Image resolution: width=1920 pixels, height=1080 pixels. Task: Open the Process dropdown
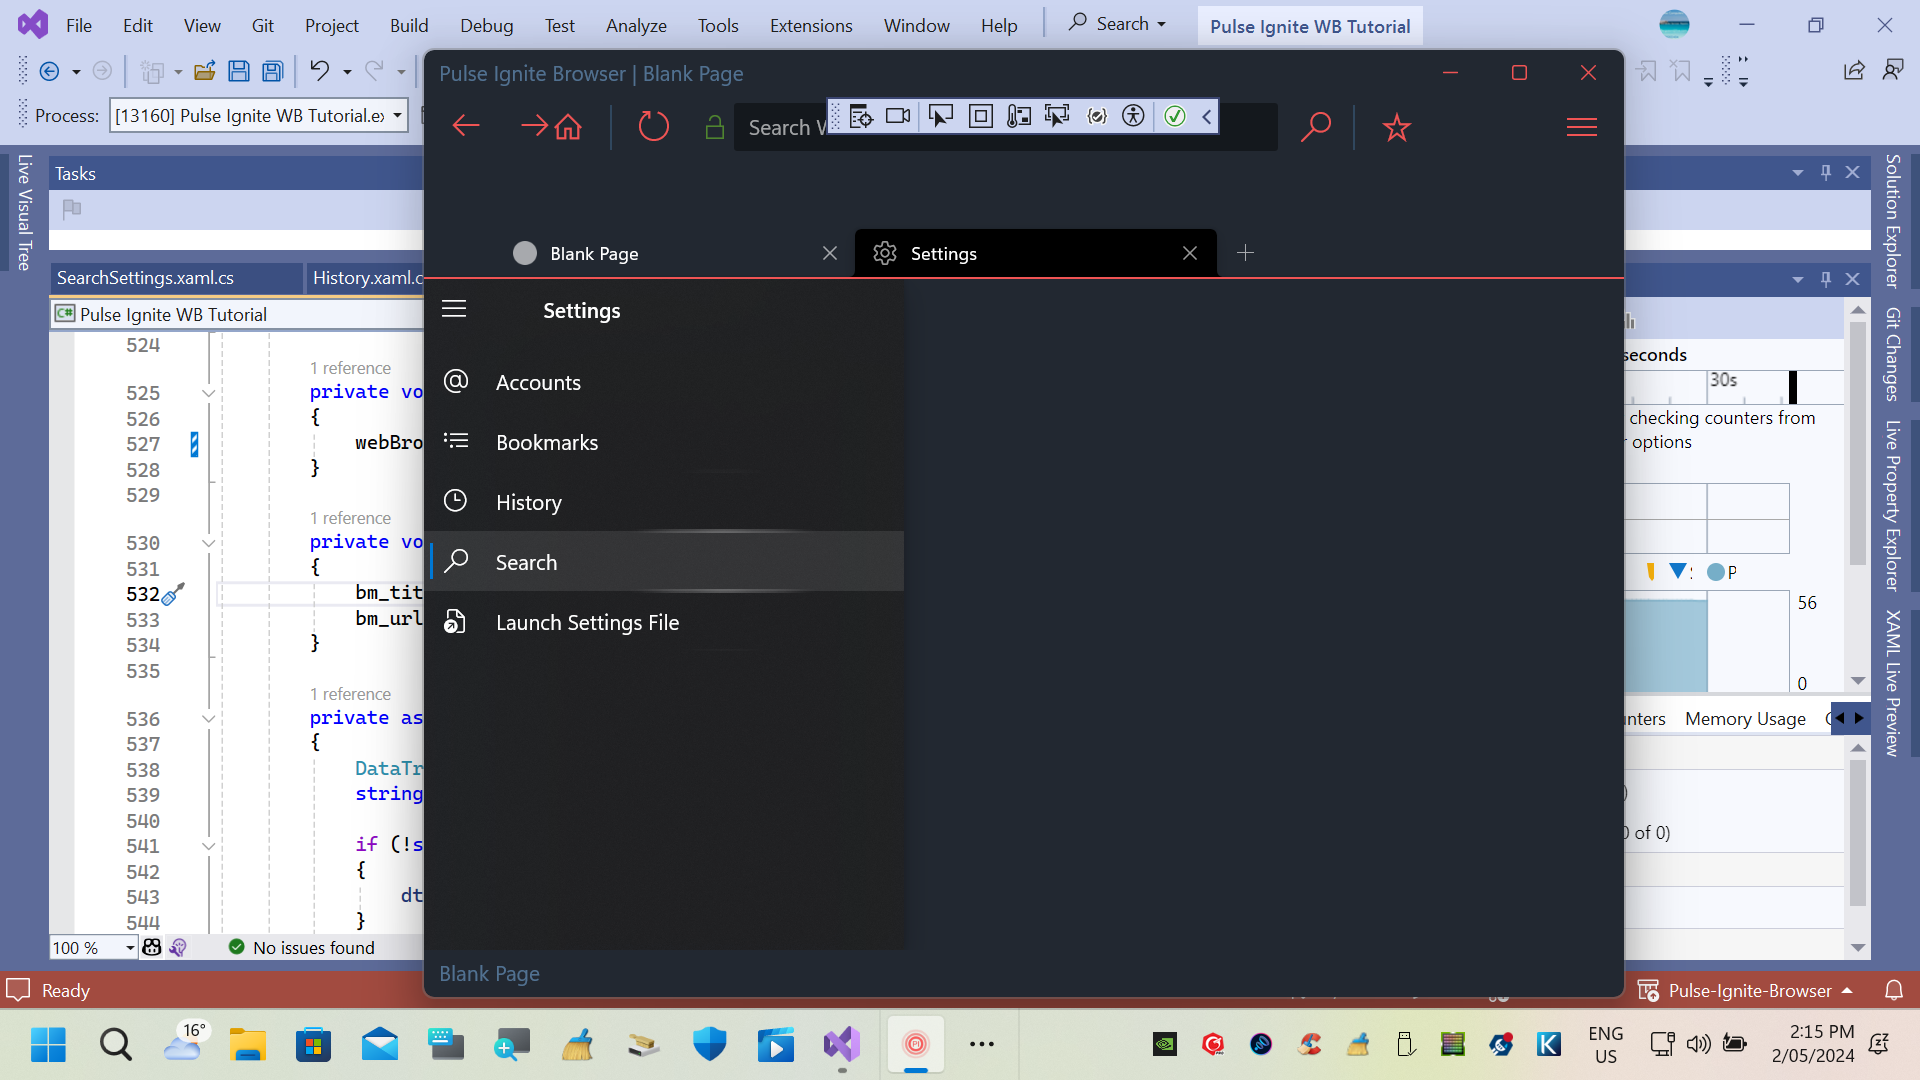(x=397, y=116)
